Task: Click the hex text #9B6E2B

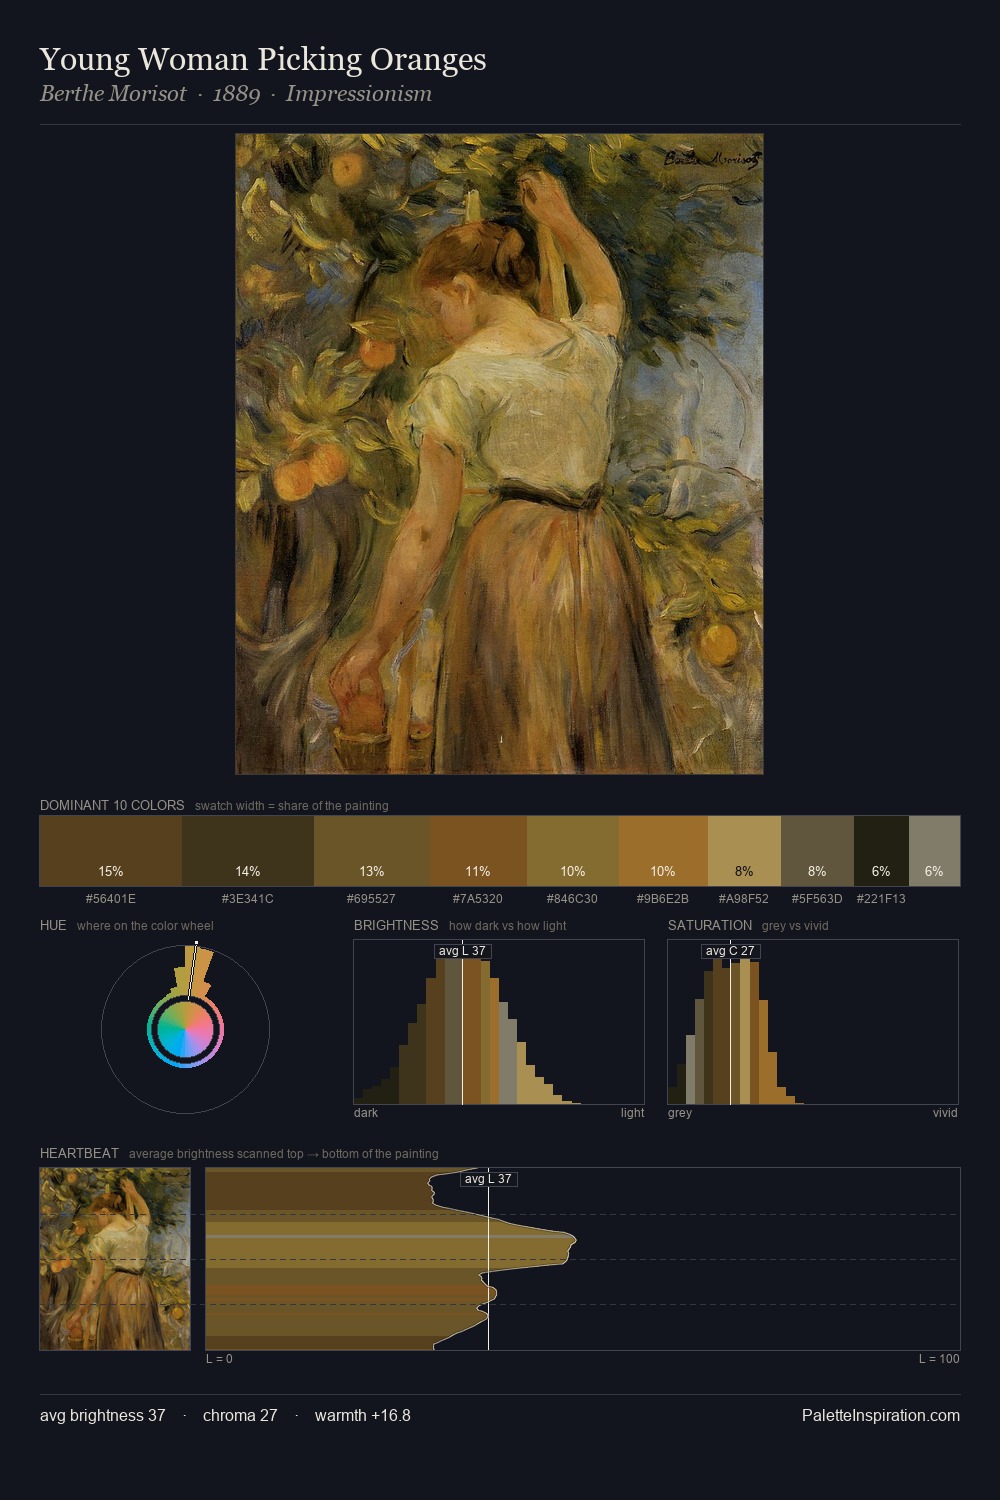Action: click(x=663, y=899)
